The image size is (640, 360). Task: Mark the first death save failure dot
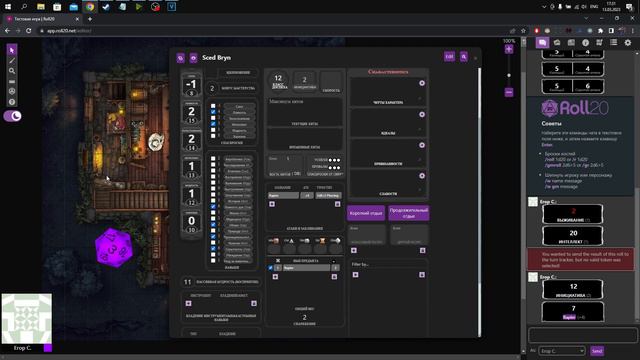330,167
